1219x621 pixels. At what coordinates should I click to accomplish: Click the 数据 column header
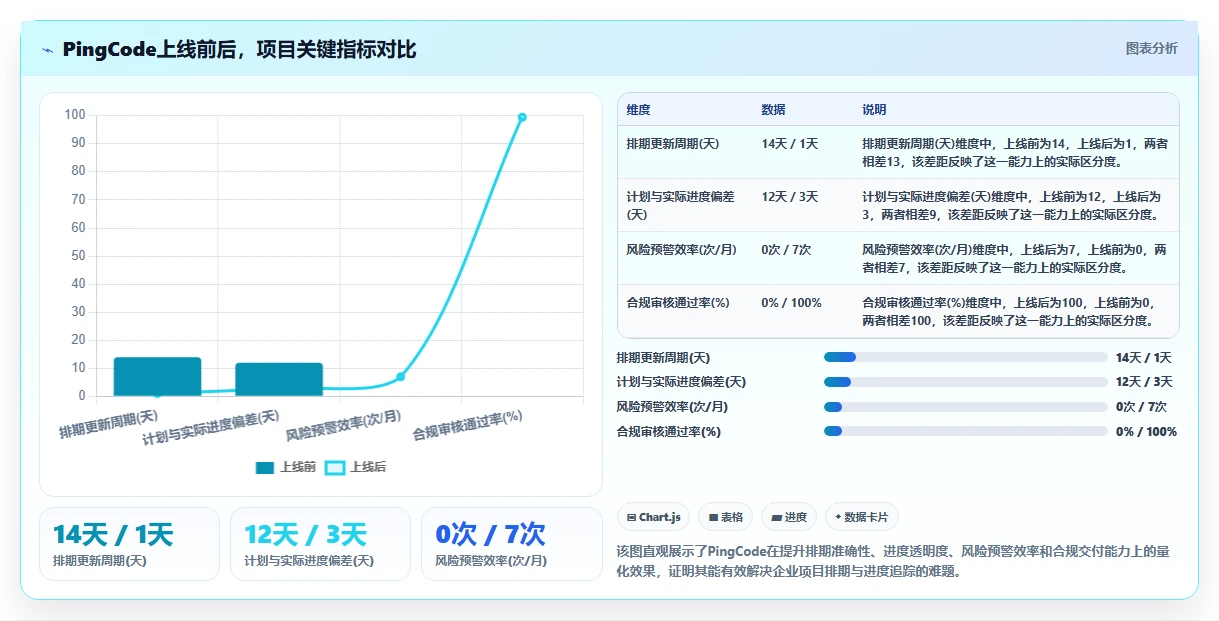point(773,110)
